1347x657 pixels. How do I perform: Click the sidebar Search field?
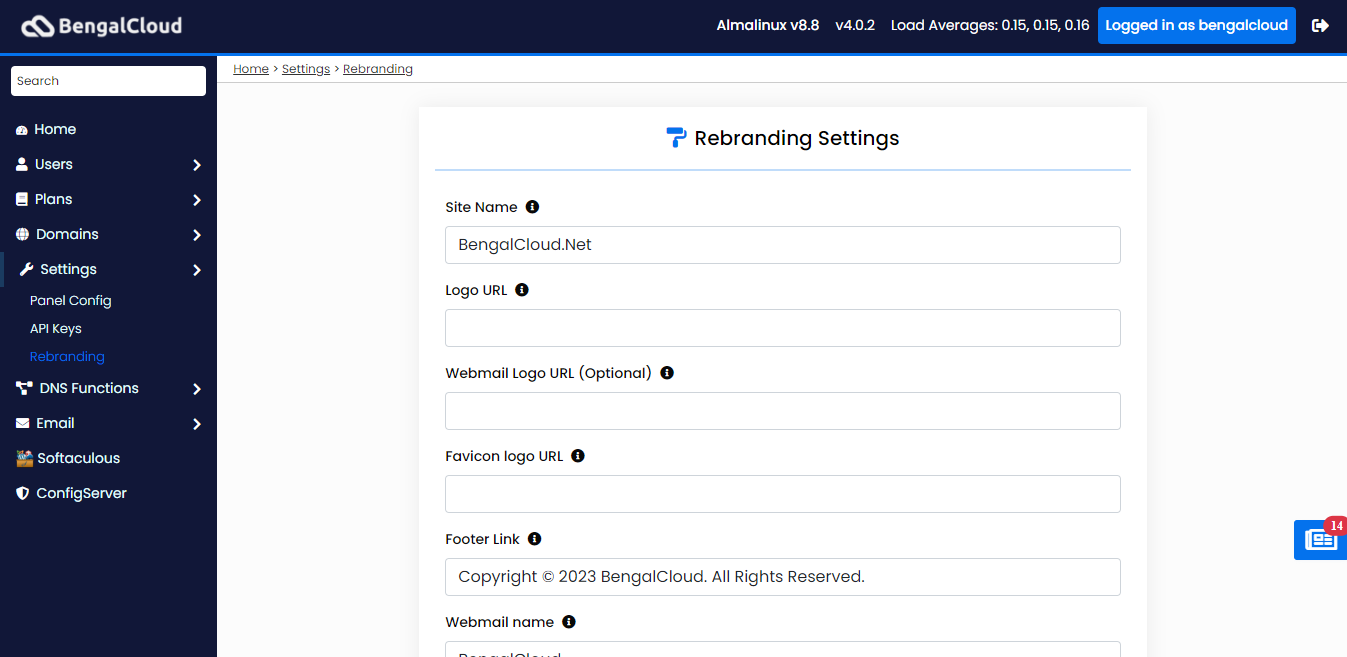108,81
